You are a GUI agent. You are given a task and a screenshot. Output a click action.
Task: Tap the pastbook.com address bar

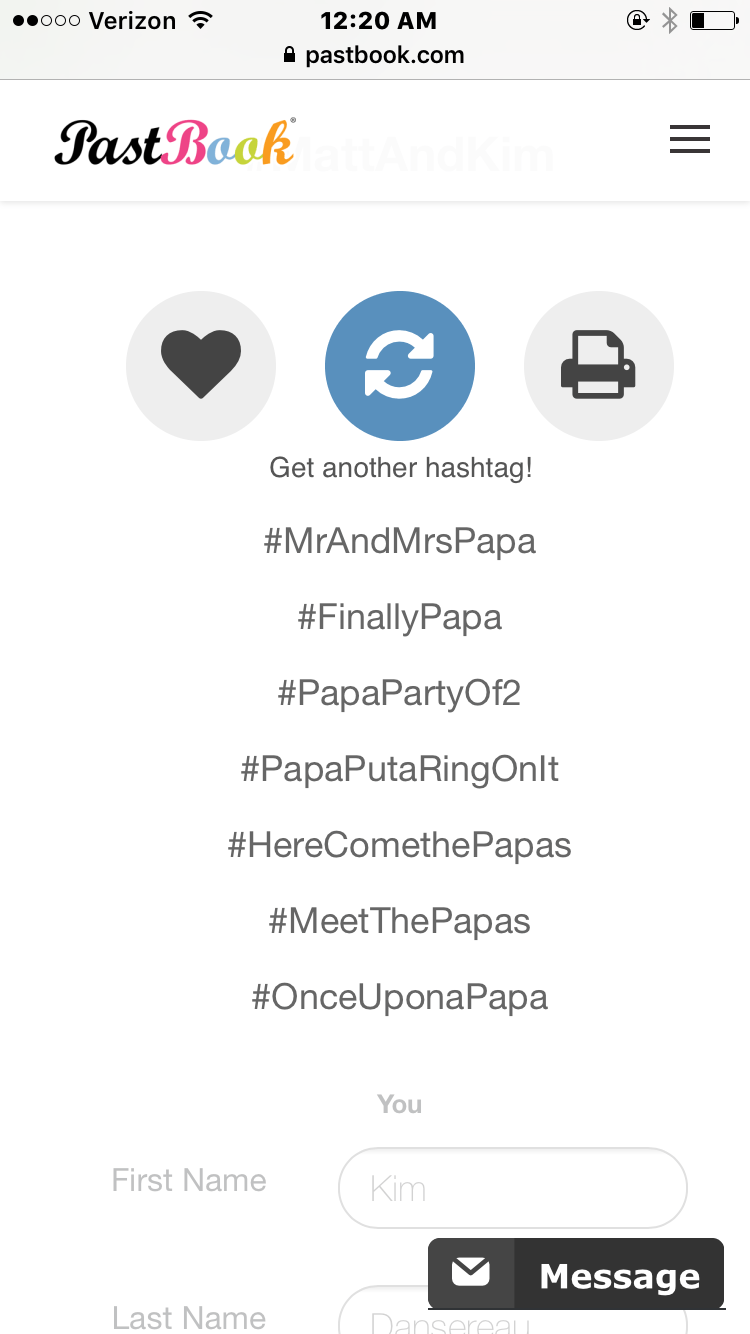(375, 55)
